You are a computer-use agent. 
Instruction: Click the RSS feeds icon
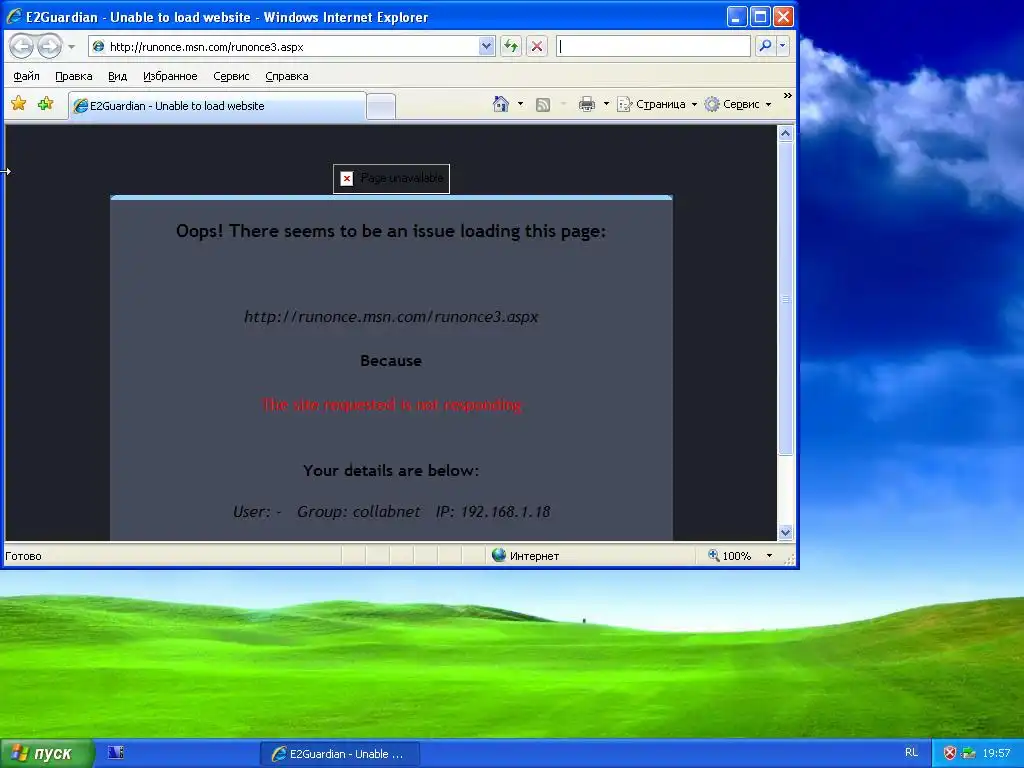pyautogui.click(x=543, y=104)
